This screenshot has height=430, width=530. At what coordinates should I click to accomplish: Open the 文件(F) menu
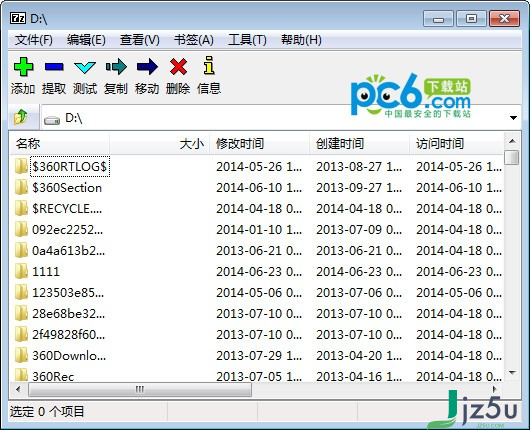[x=34, y=40]
